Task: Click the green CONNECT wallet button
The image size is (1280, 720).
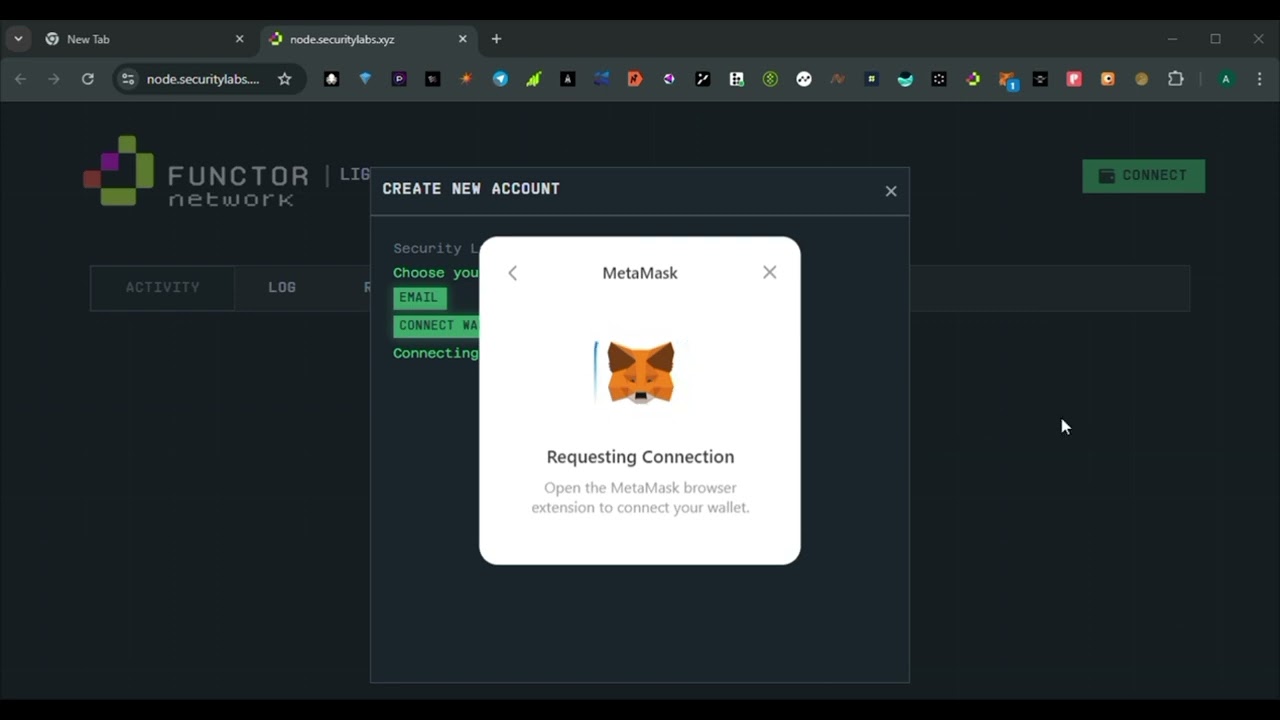Action: pyautogui.click(x=1143, y=176)
